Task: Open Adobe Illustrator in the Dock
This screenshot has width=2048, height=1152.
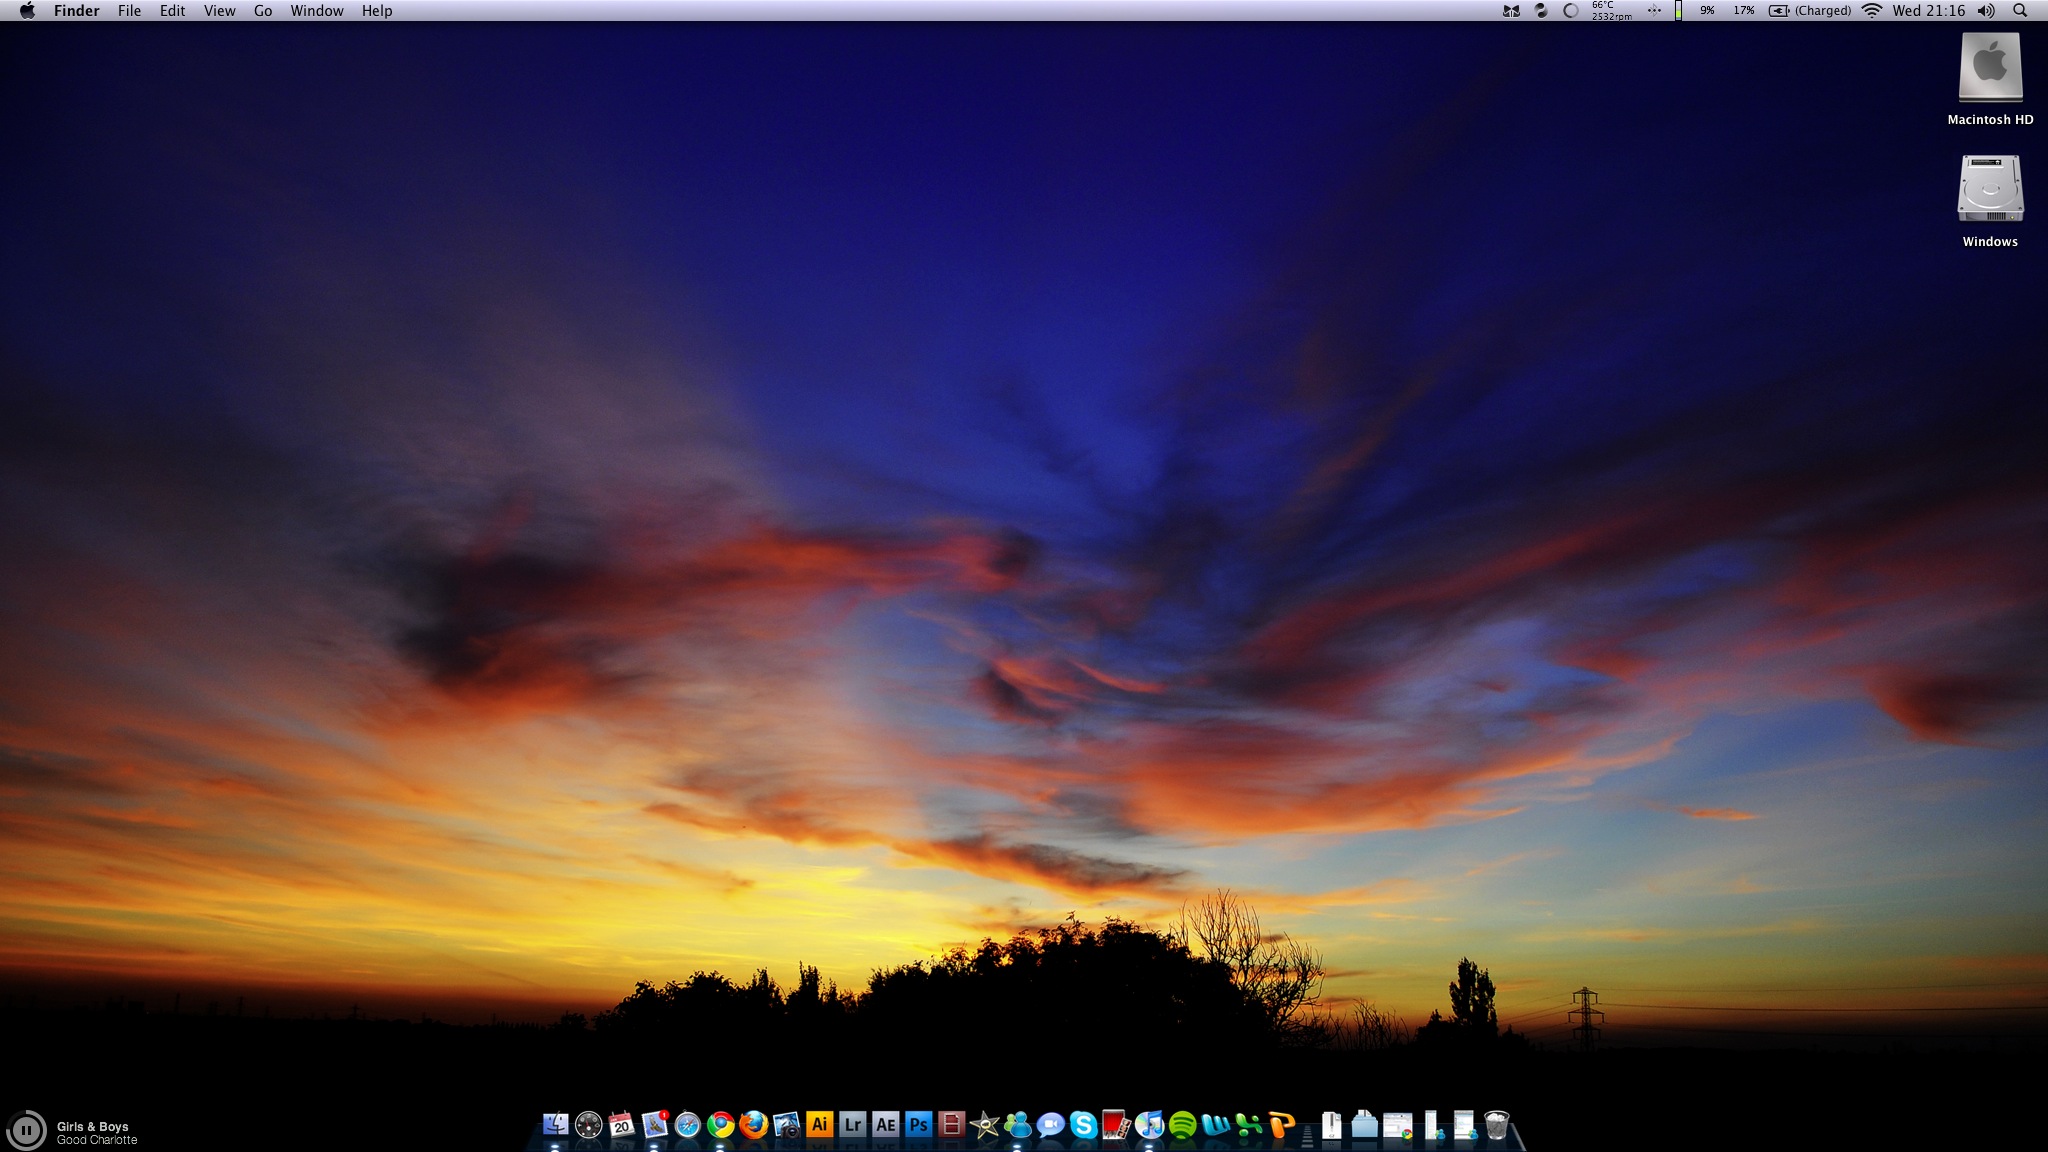Action: coord(819,1125)
